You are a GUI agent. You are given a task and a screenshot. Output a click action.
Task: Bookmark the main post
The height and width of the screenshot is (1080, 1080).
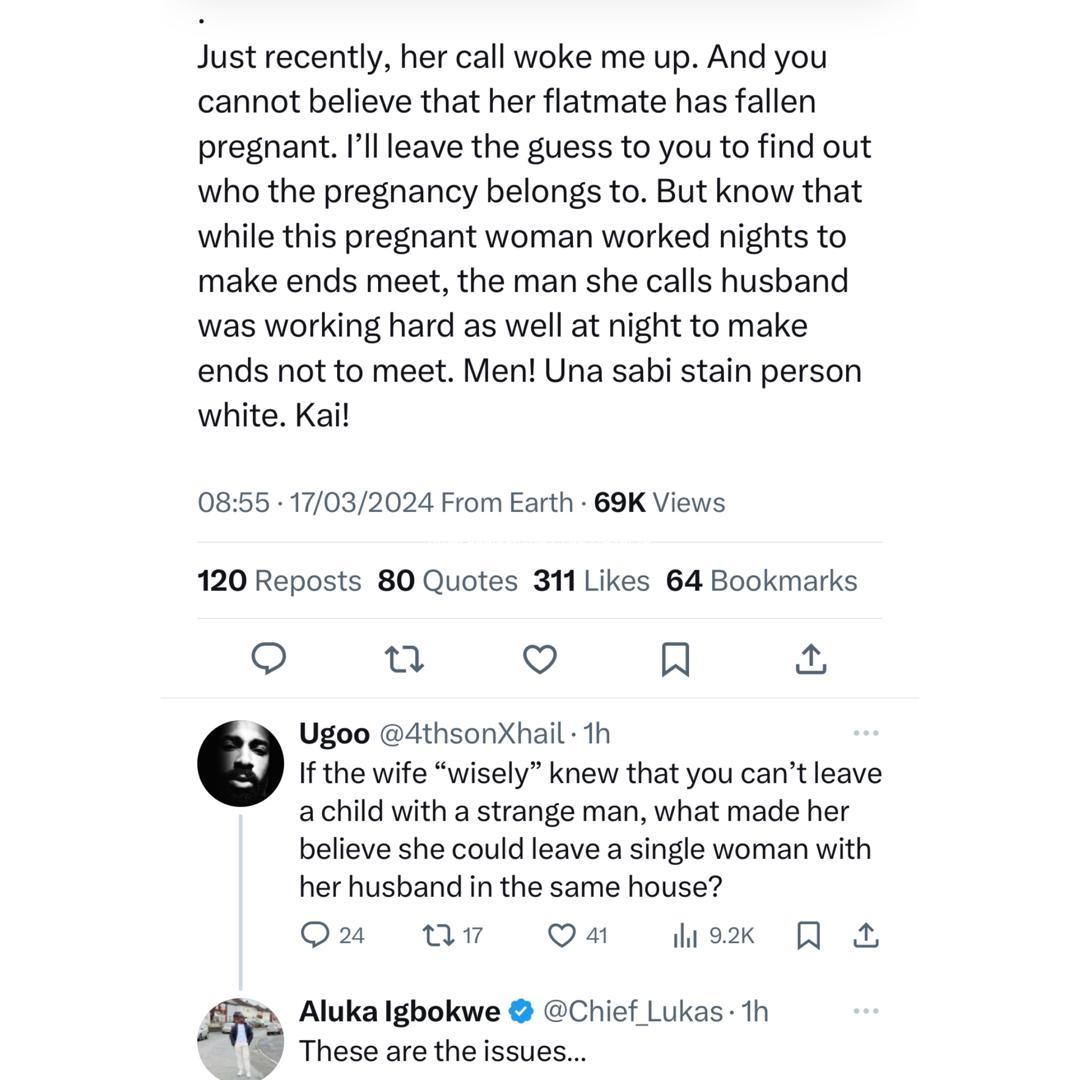(676, 659)
